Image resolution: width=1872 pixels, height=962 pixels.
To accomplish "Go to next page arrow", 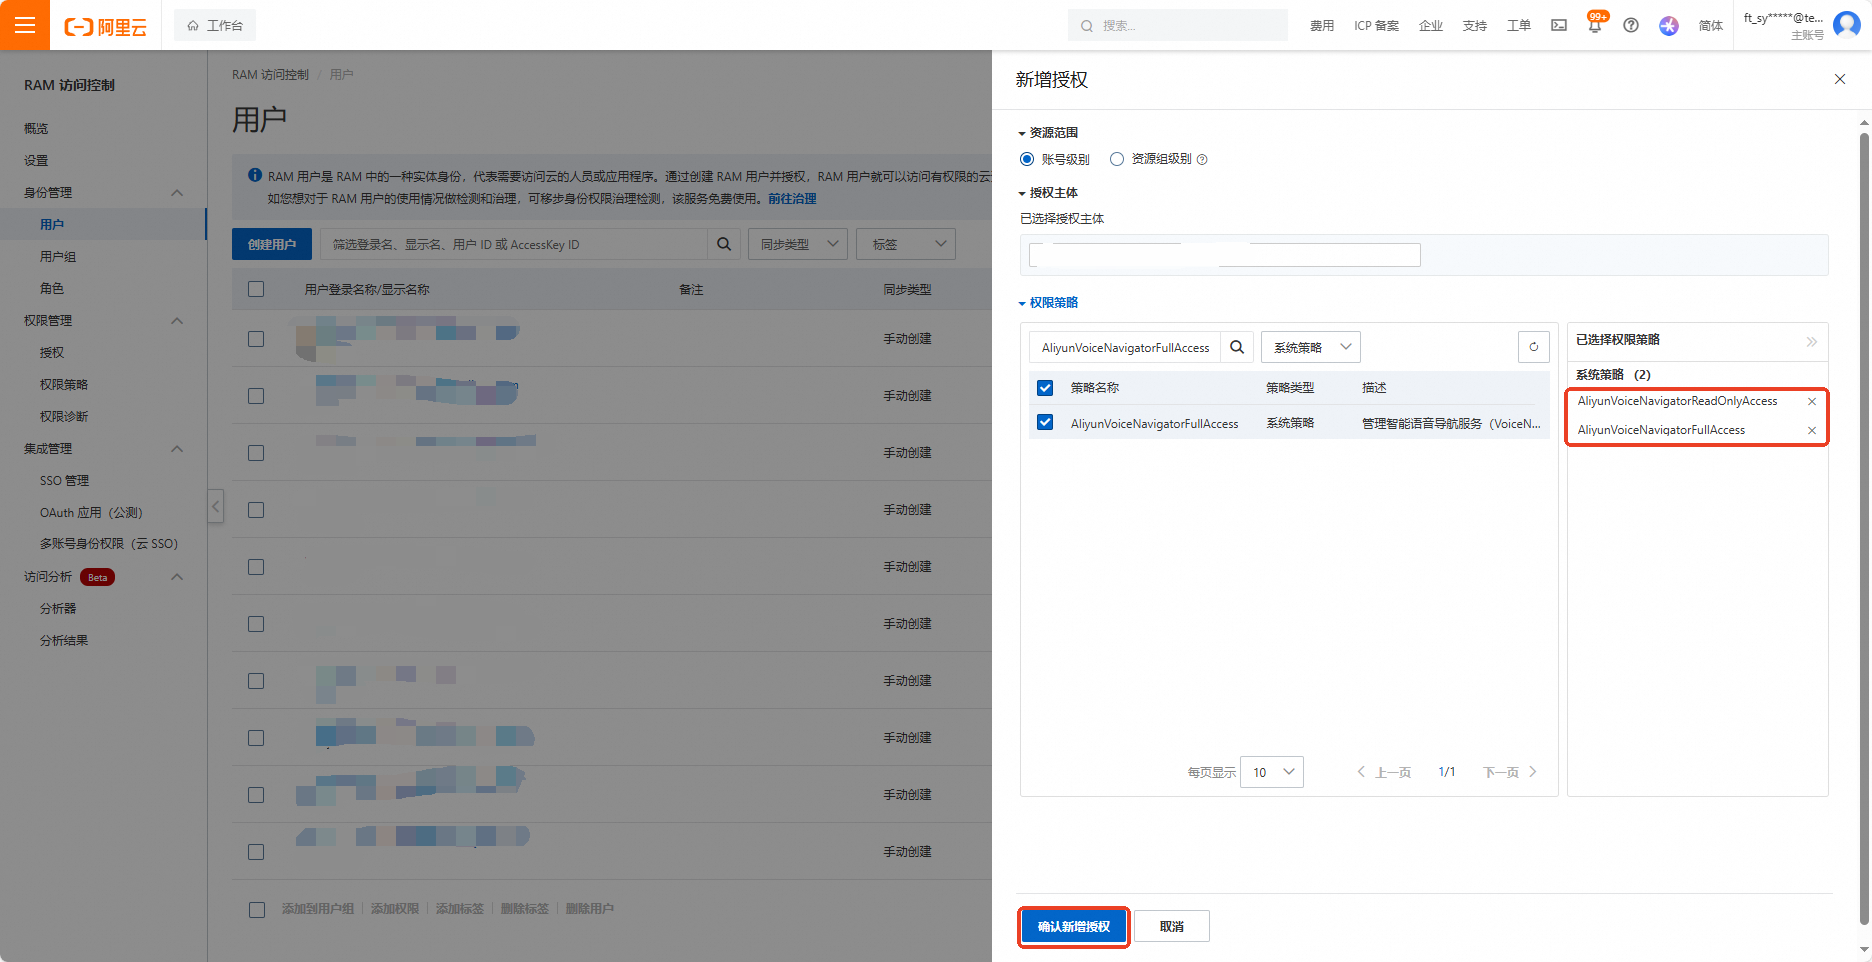I will (x=1533, y=772).
